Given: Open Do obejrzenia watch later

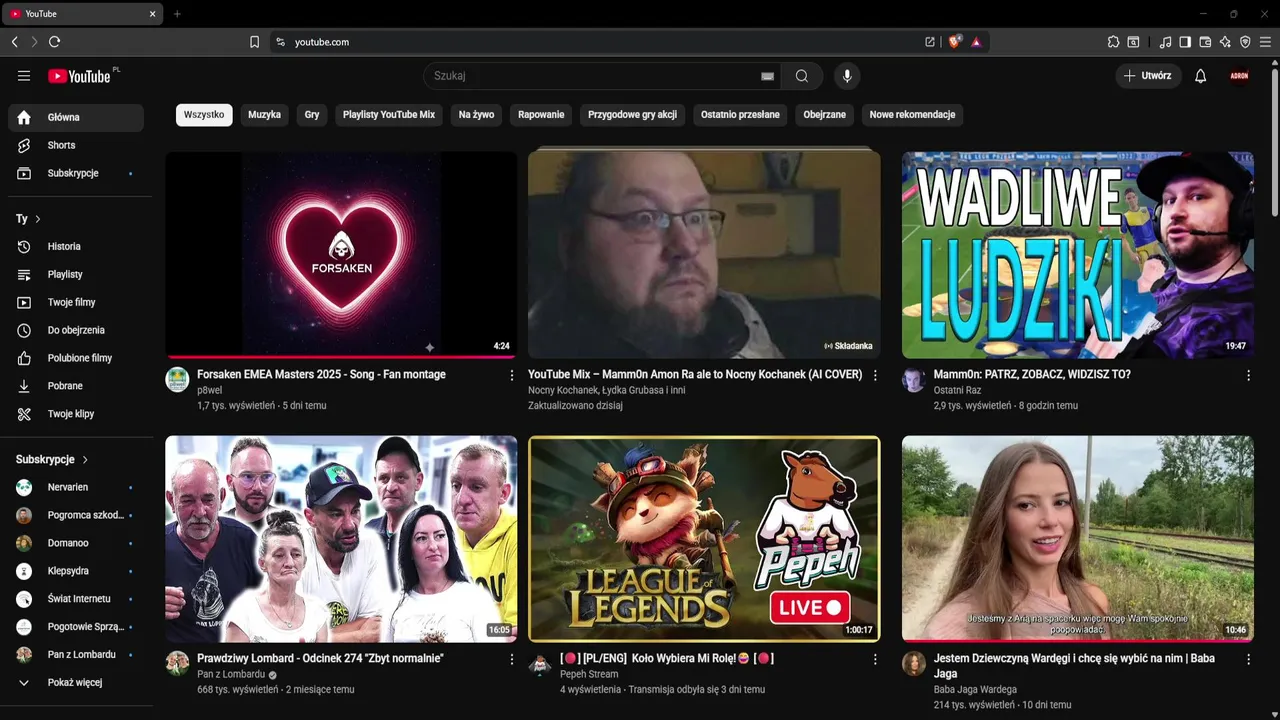Looking at the screenshot, I should click(x=76, y=330).
